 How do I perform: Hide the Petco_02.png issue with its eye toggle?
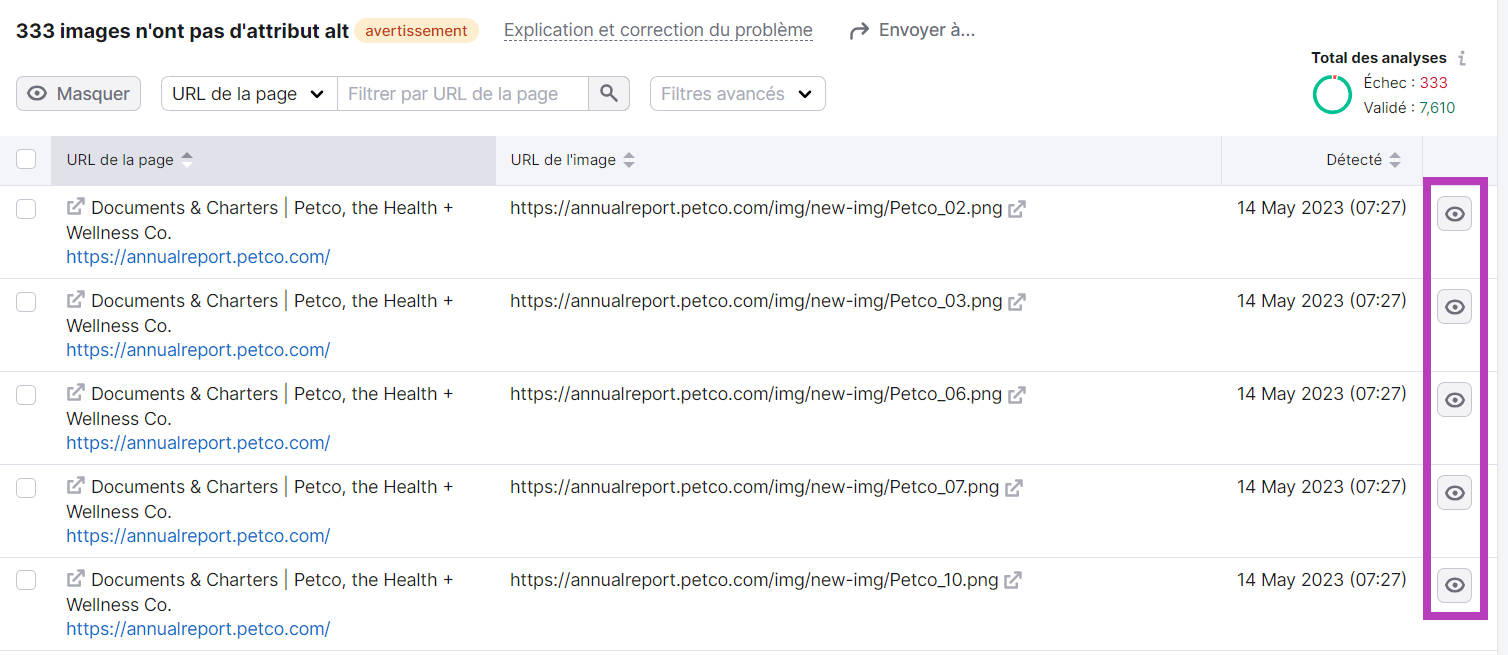(x=1454, y=213)
